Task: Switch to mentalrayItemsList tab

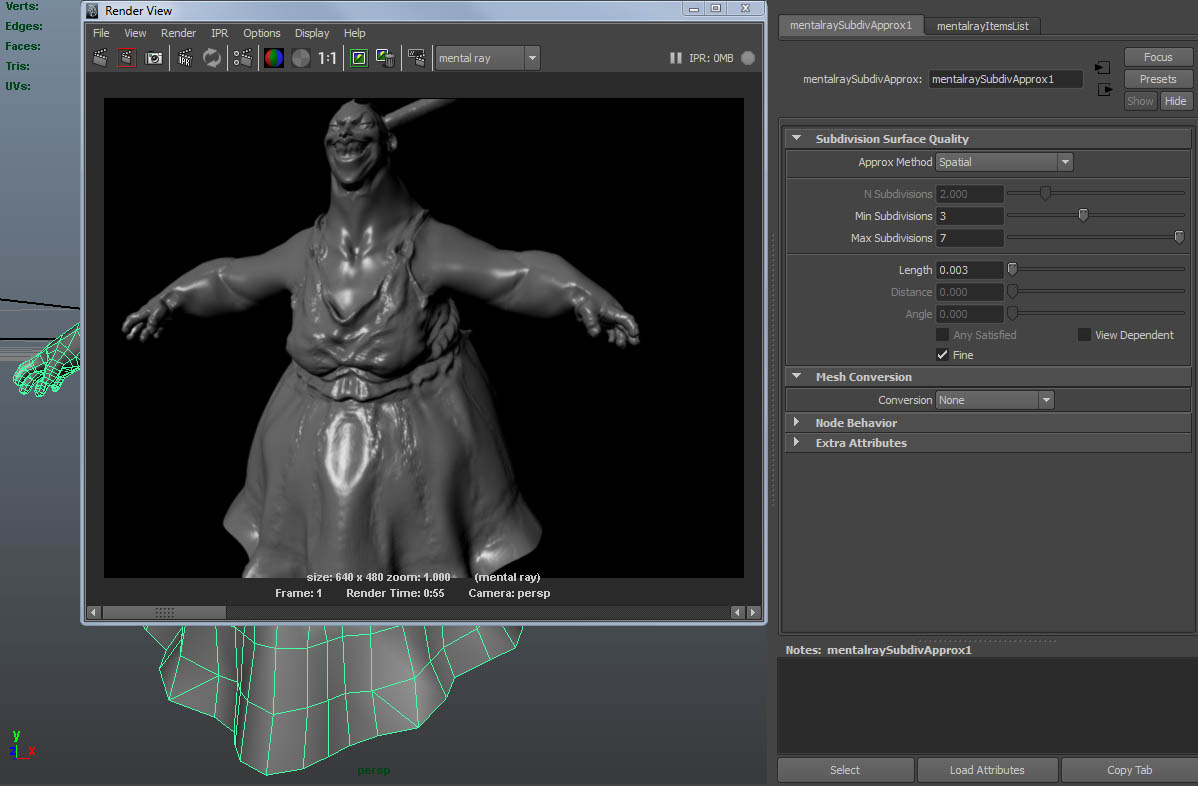Action: tap(983, 26)
